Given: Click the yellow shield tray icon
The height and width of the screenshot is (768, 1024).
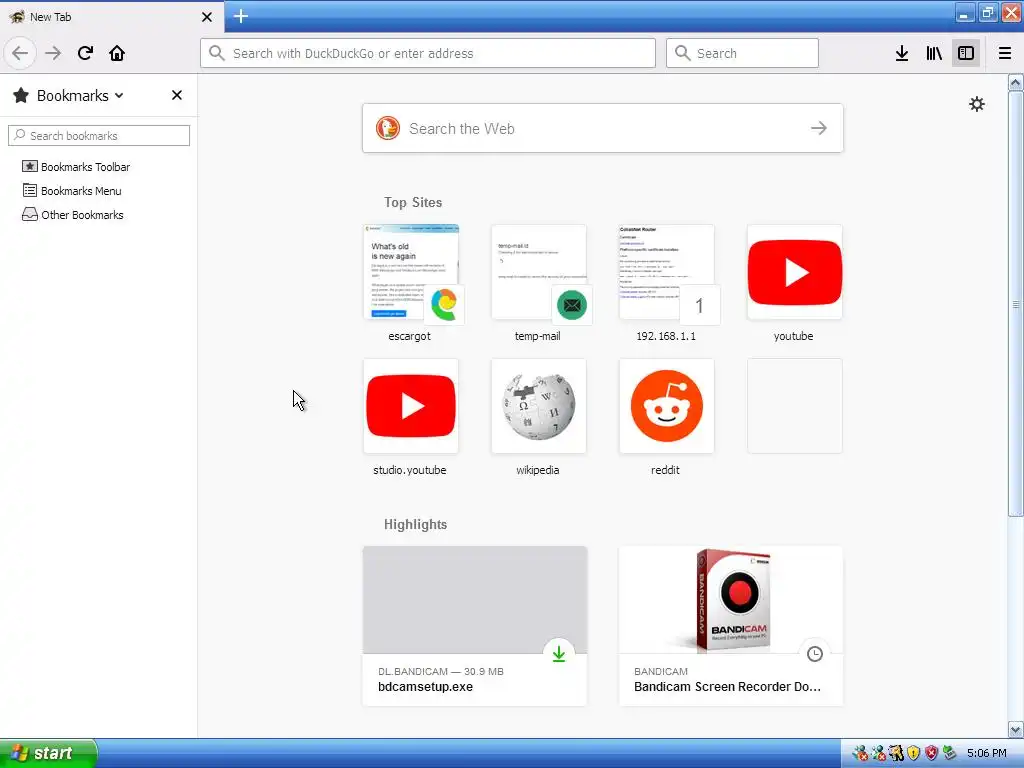Looking at the screenshot, I should 914,754.
